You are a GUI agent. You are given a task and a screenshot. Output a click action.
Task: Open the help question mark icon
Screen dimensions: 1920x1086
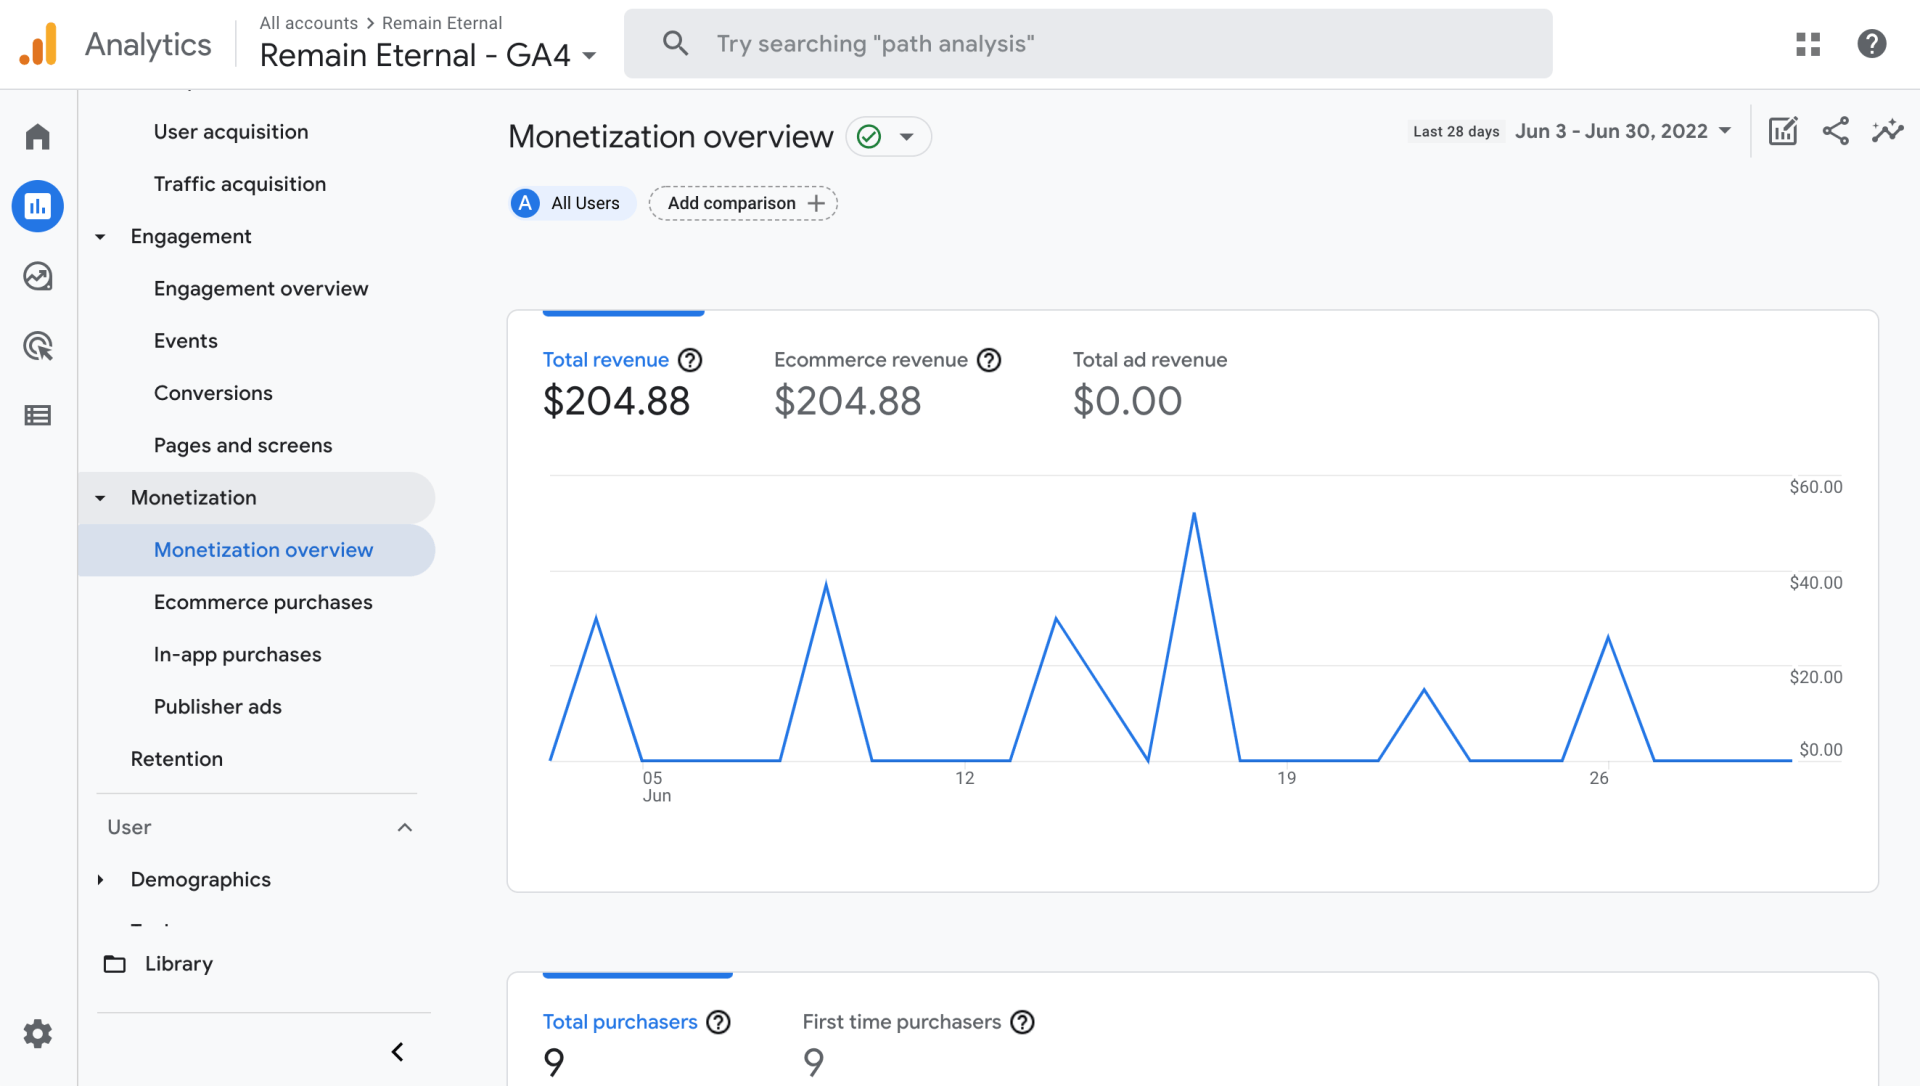[1871, 44]
